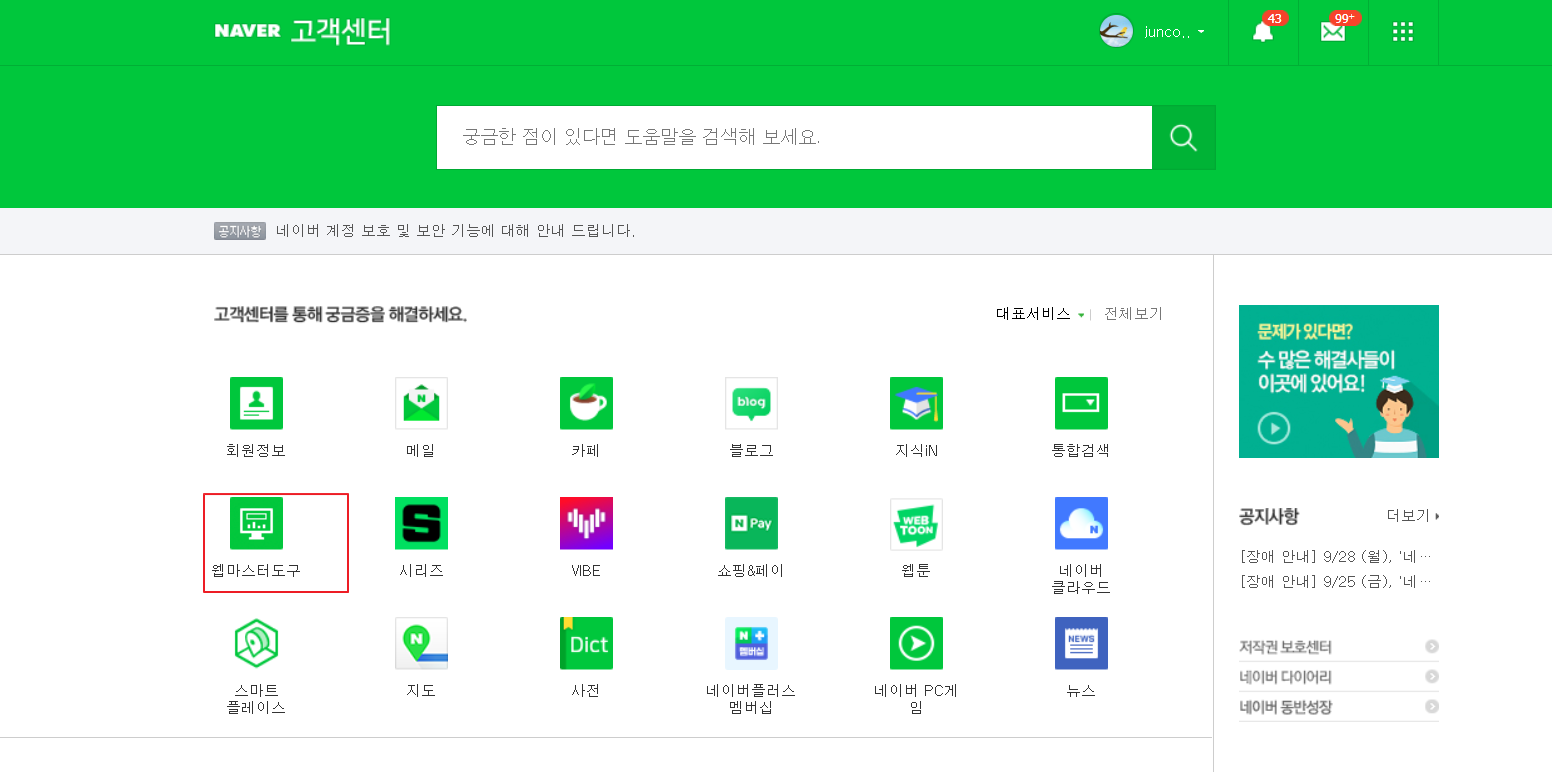Open the mail envelope icon in header
1552x772 pixels.
[x=1333, y=32]
